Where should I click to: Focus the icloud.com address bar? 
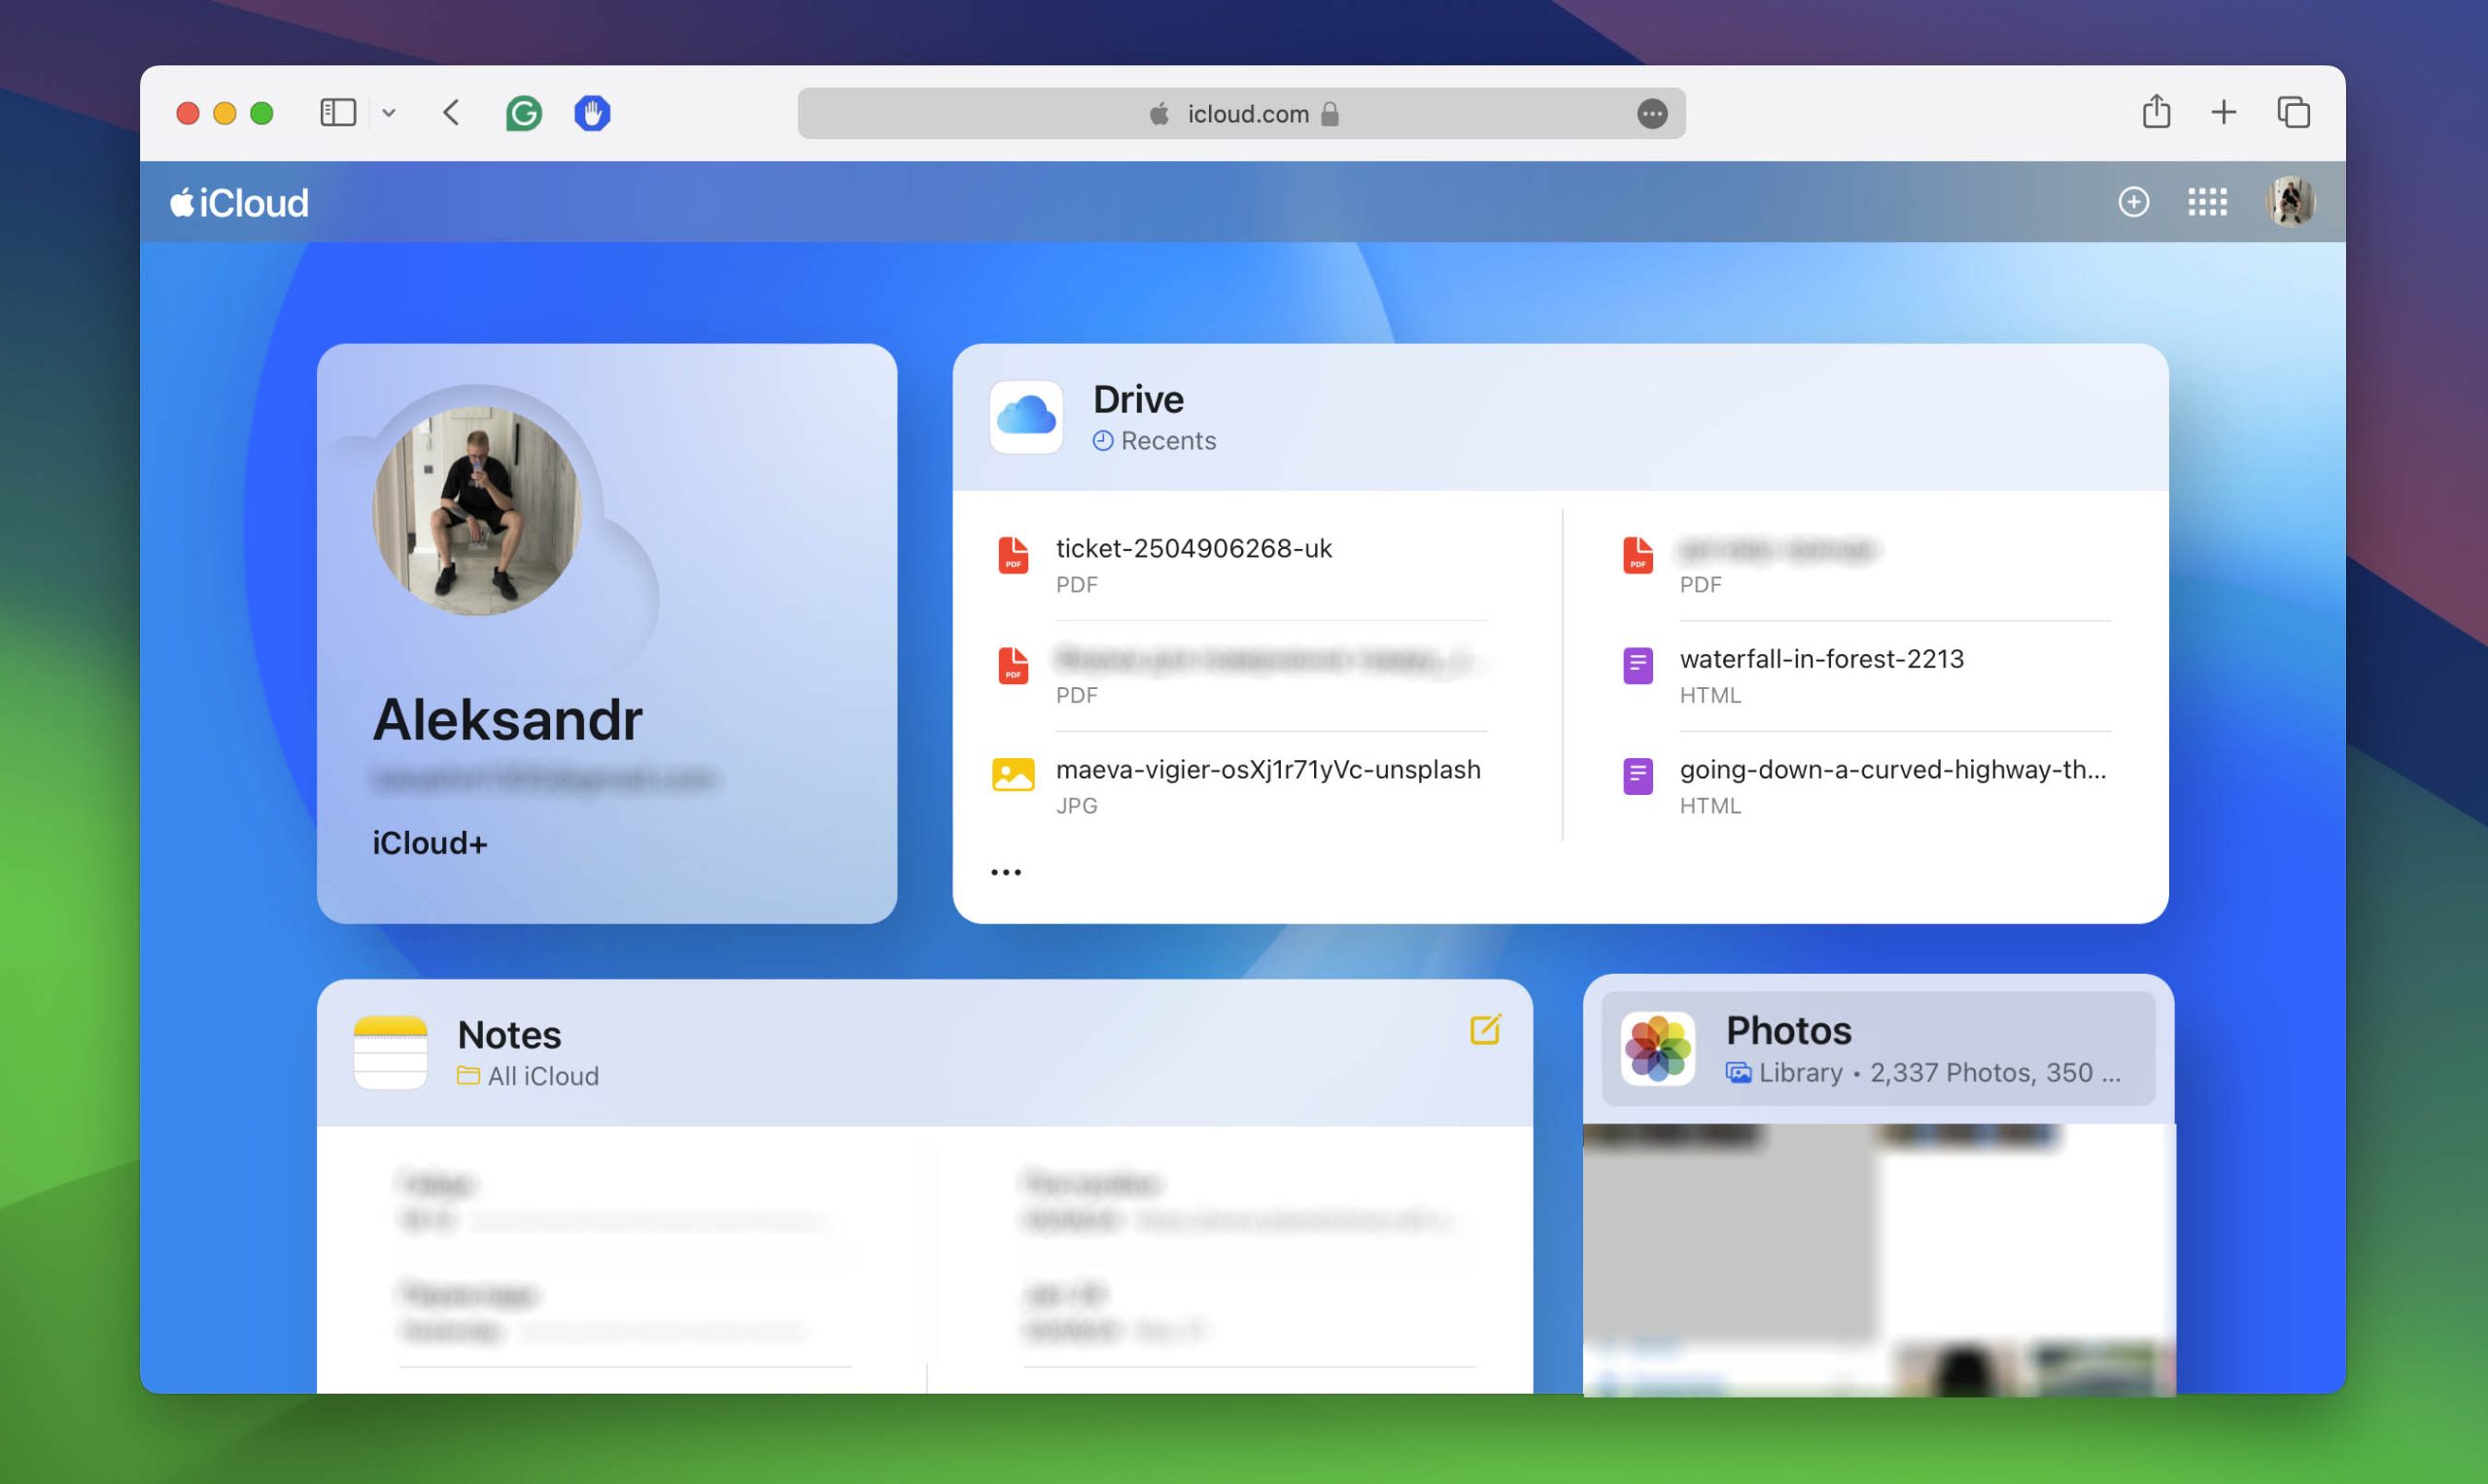coord(1241,113)
